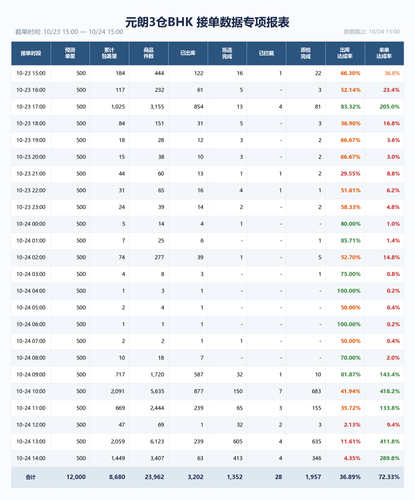Click the report title 元朗3仓BHK 接单数据专项报表
This screenshot has height=500, width=415.
tap(207, 22)
